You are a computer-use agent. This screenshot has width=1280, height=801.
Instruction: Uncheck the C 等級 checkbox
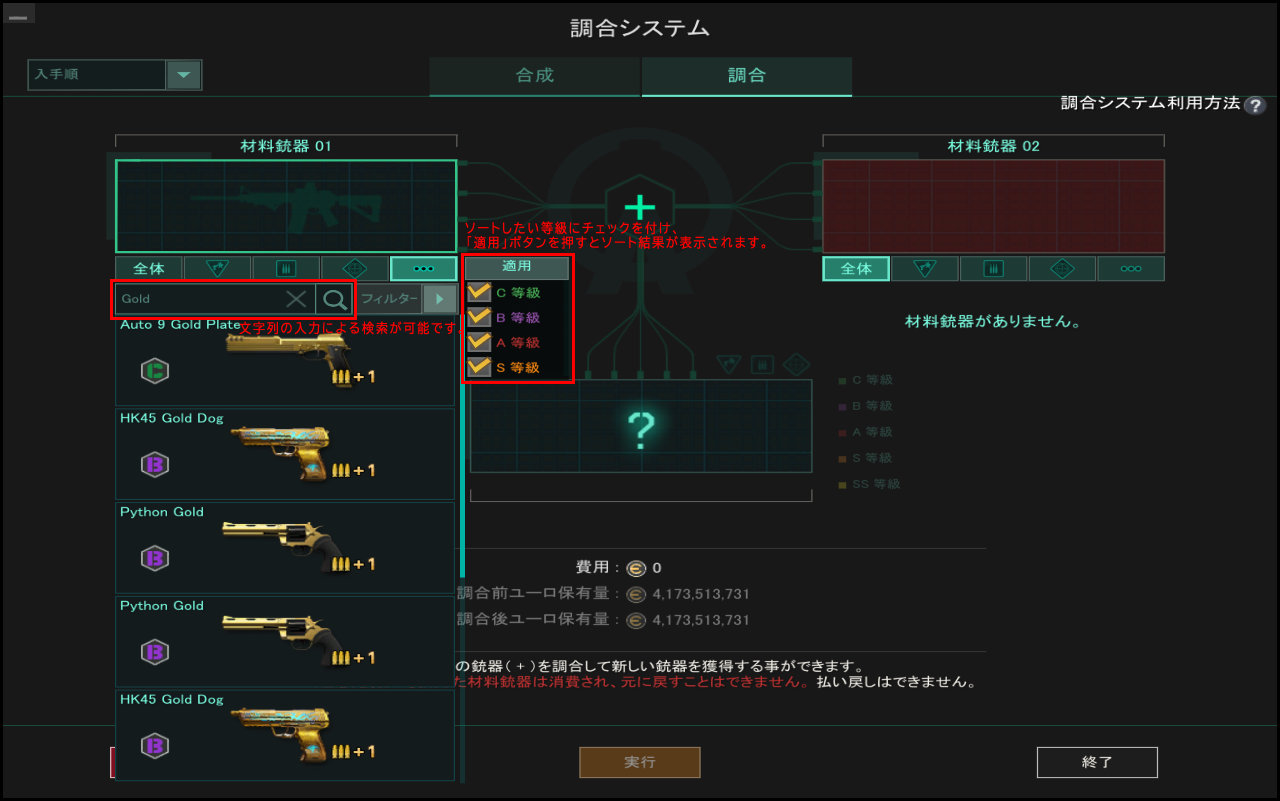479,293
